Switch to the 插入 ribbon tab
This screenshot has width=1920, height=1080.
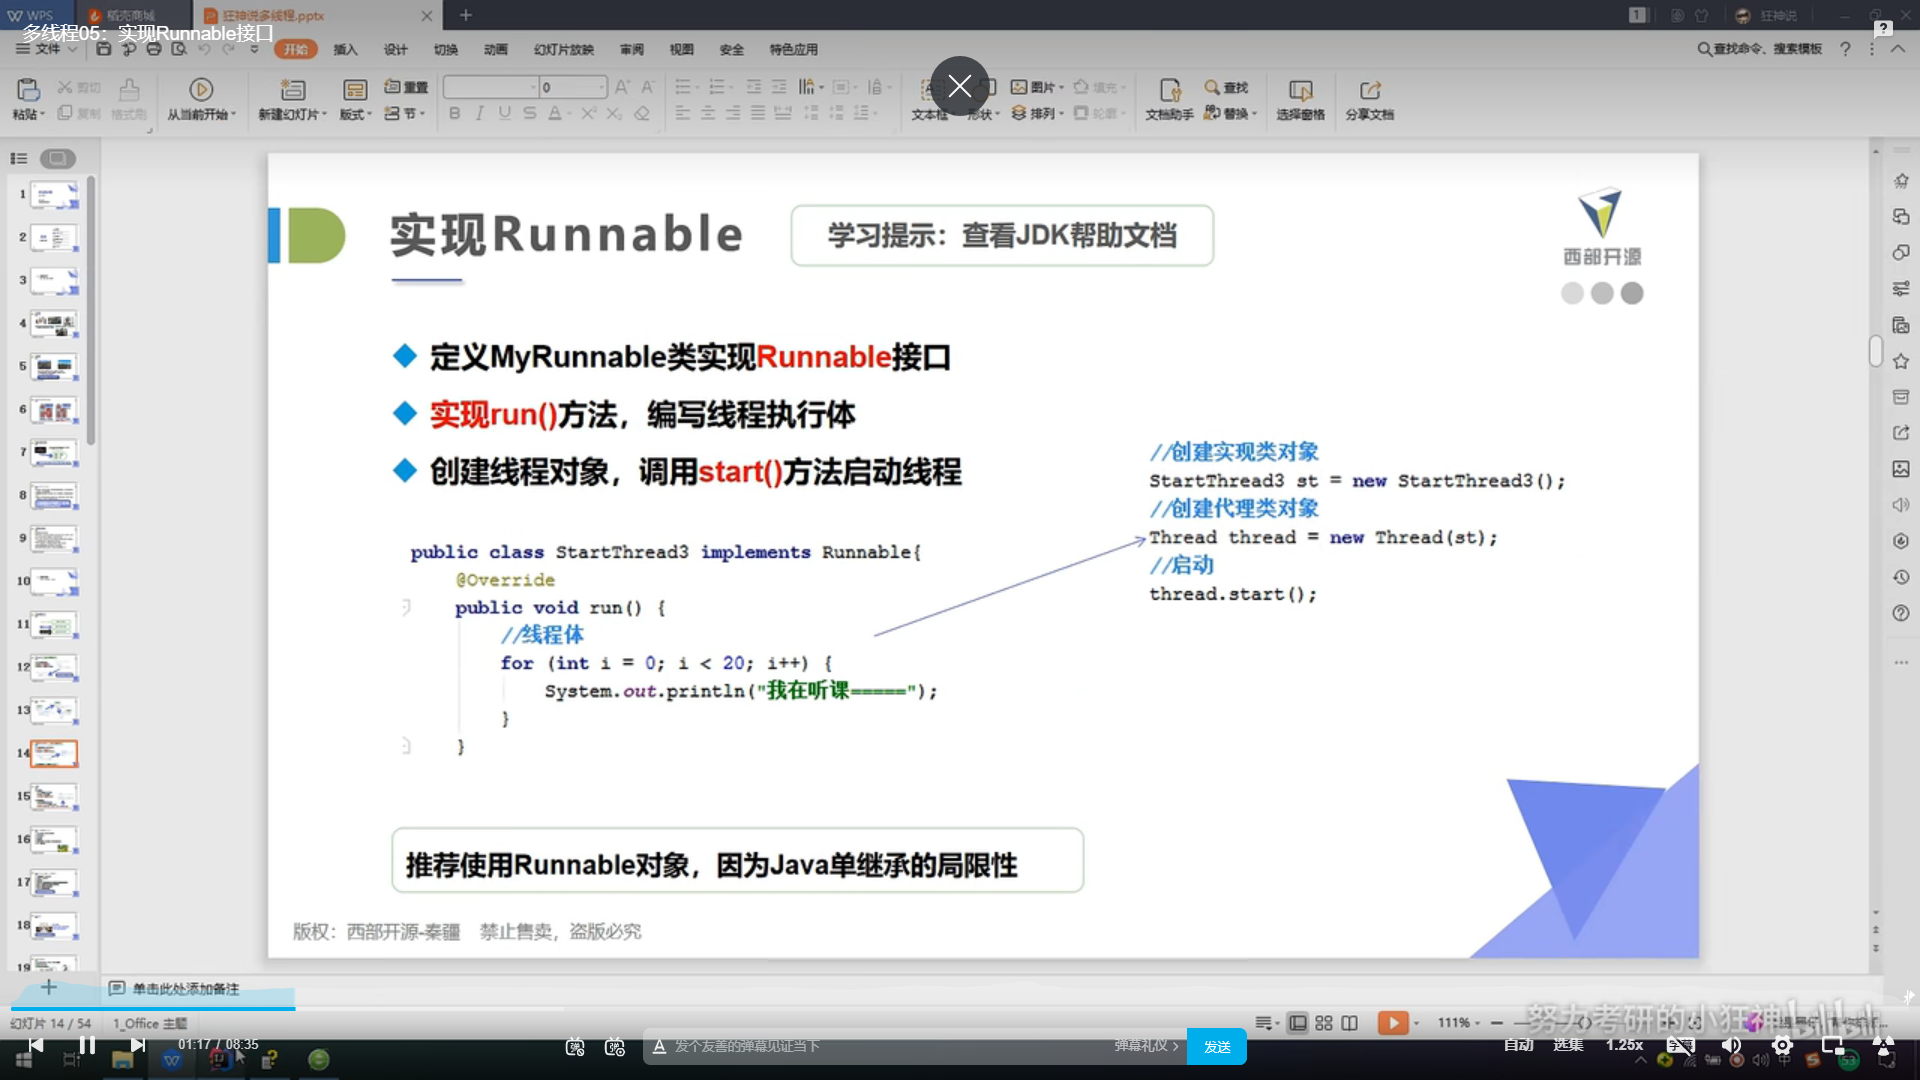[345, 49]
